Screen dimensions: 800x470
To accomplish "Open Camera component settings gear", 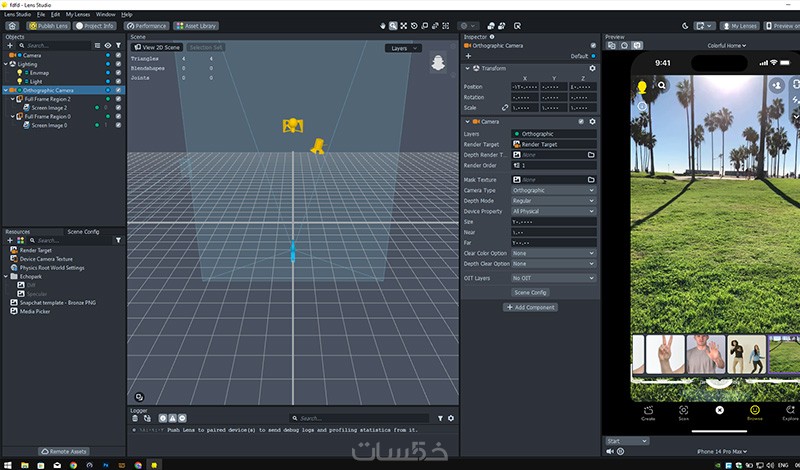I will [592, 122].
